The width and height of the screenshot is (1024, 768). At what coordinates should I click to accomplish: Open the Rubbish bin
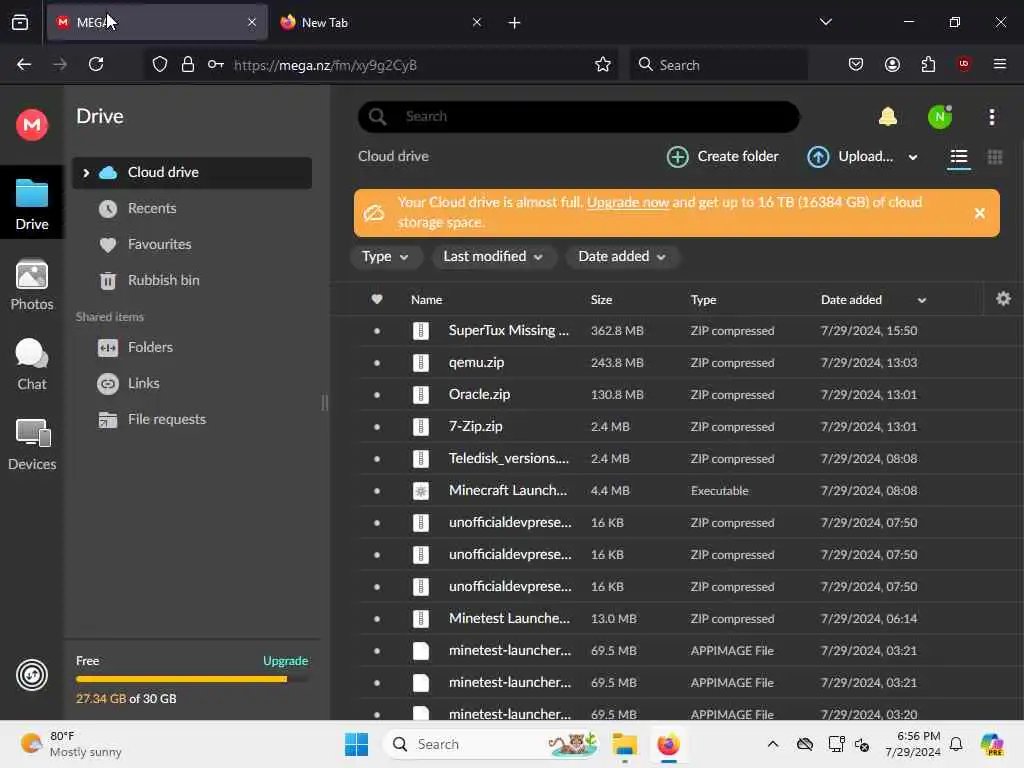(163, 280)
